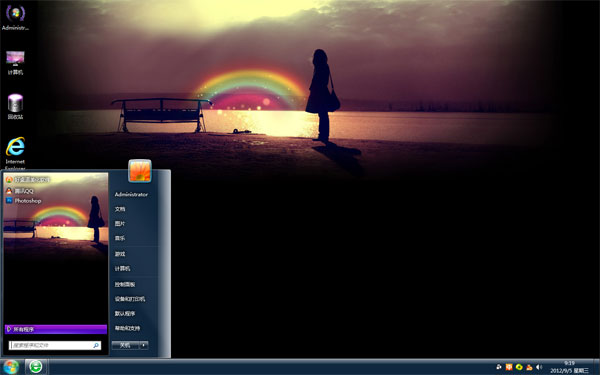Open the Administrator user folder link
The width and height of the screenshot is (600, 375).
(131, 194)
